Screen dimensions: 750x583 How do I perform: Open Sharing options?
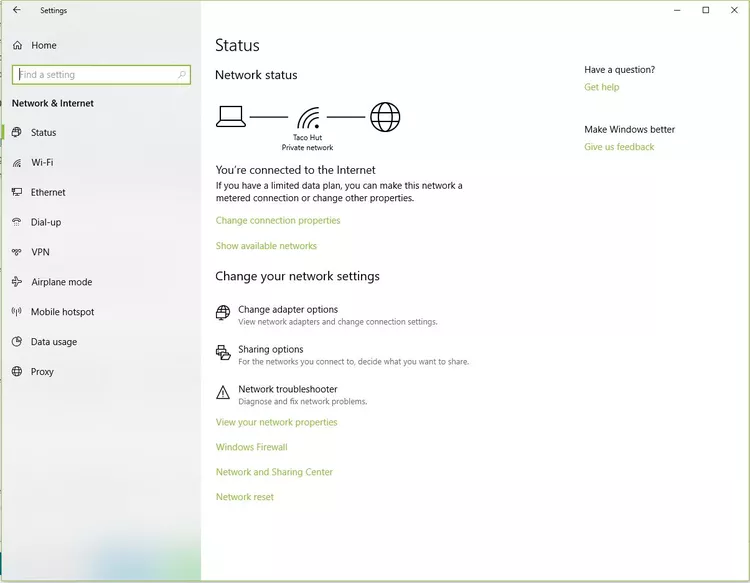click(271, 350)
